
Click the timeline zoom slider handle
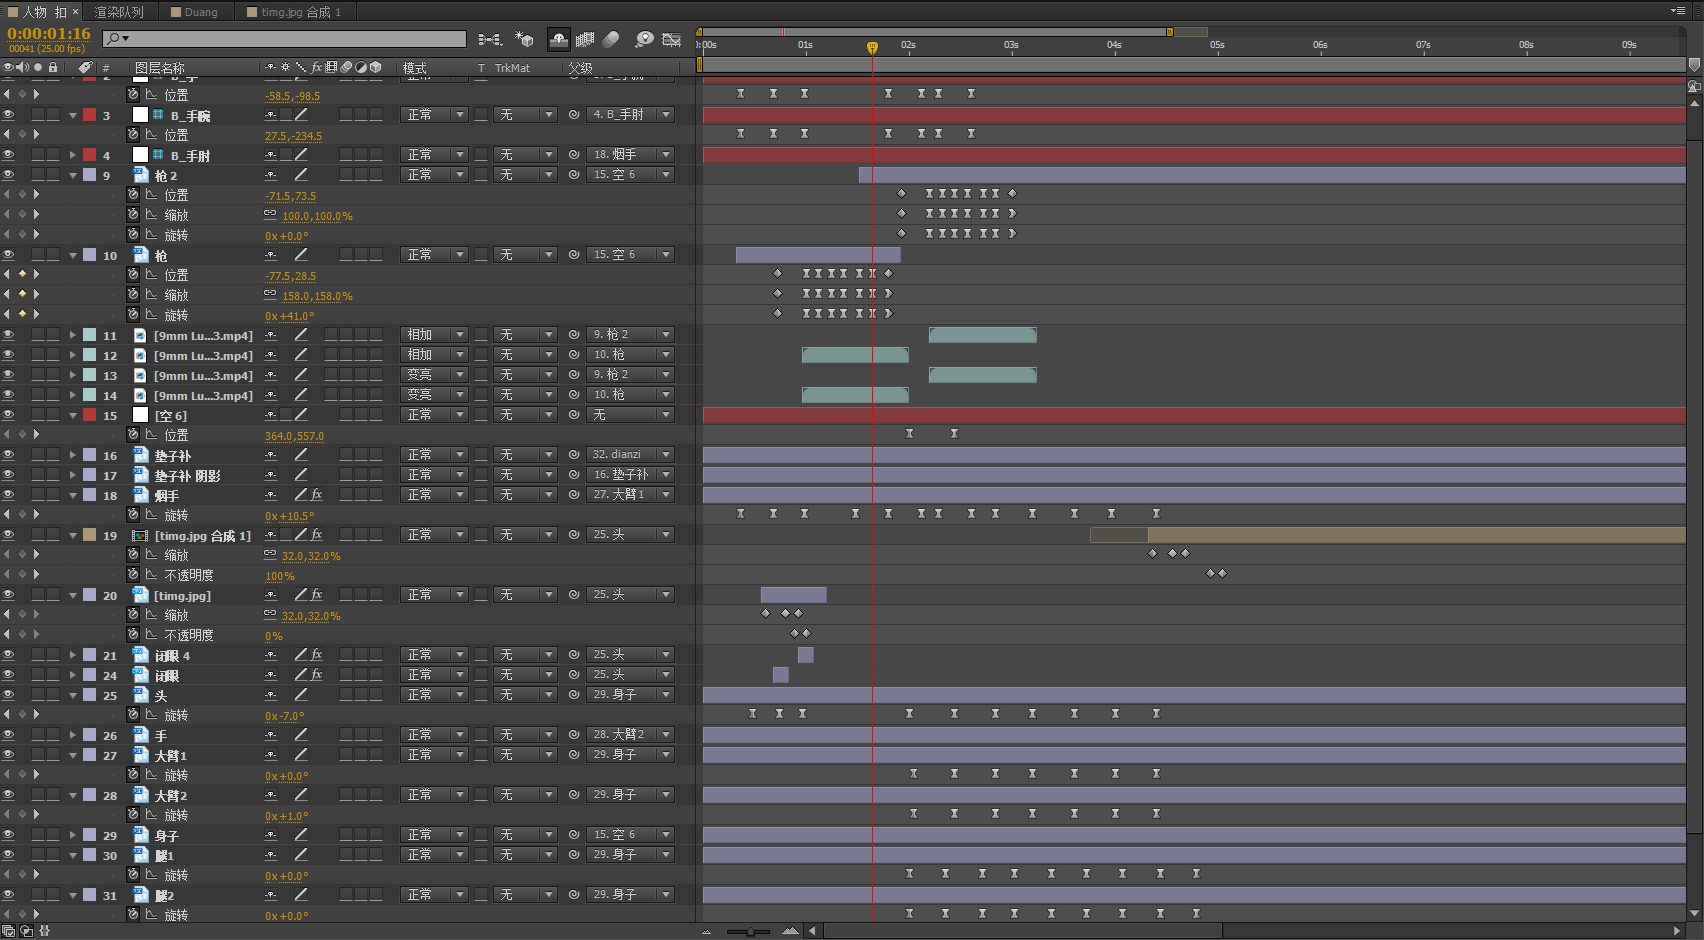750,931
